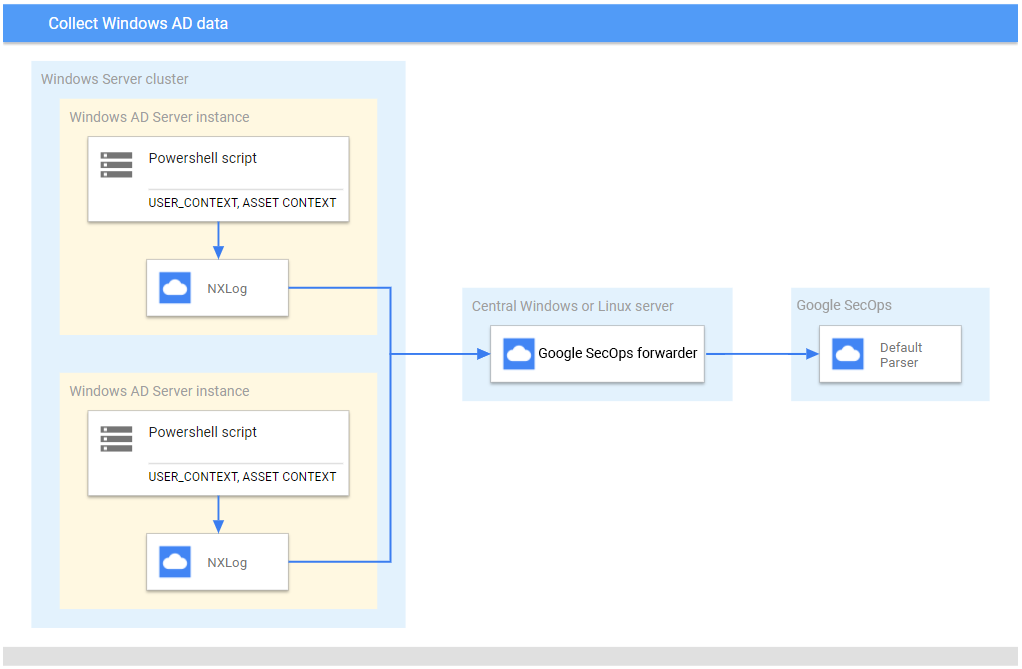This screenshot has width=1022, height=669.
Task: Select the Google SecOps forwarder cloud icon
Action: coord(518,353)
